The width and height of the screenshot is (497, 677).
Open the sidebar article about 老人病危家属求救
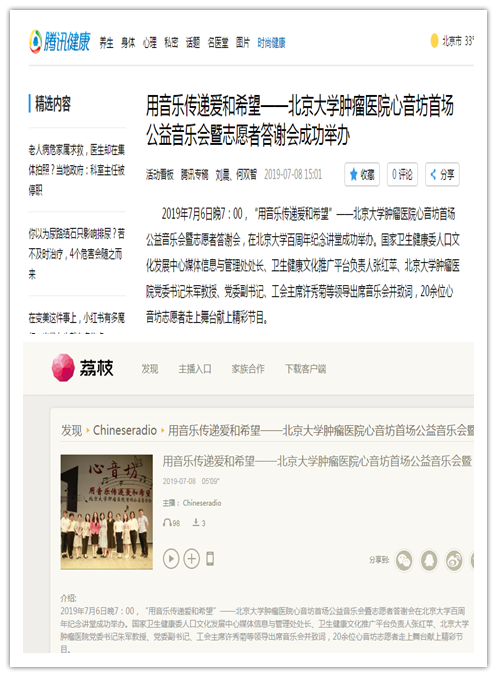[76, 170]
